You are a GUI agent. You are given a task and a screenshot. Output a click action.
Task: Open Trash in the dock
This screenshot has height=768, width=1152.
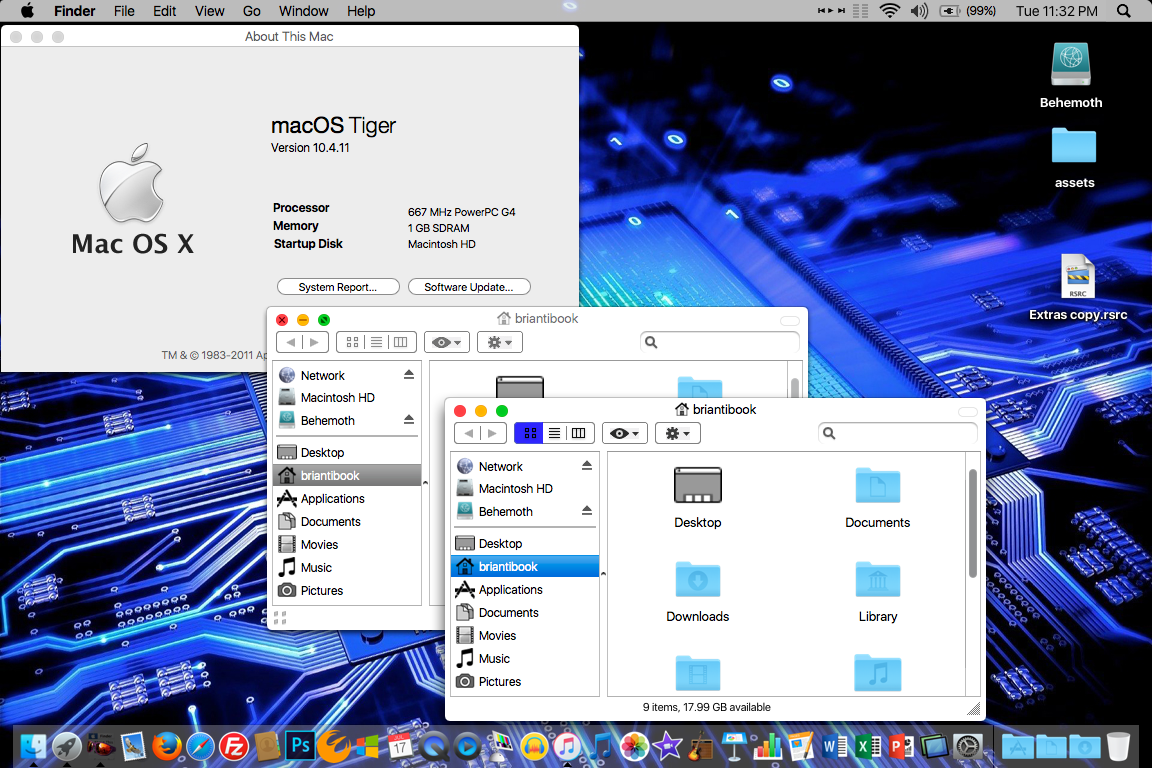pyautogui.click(x=1118, y=746)
